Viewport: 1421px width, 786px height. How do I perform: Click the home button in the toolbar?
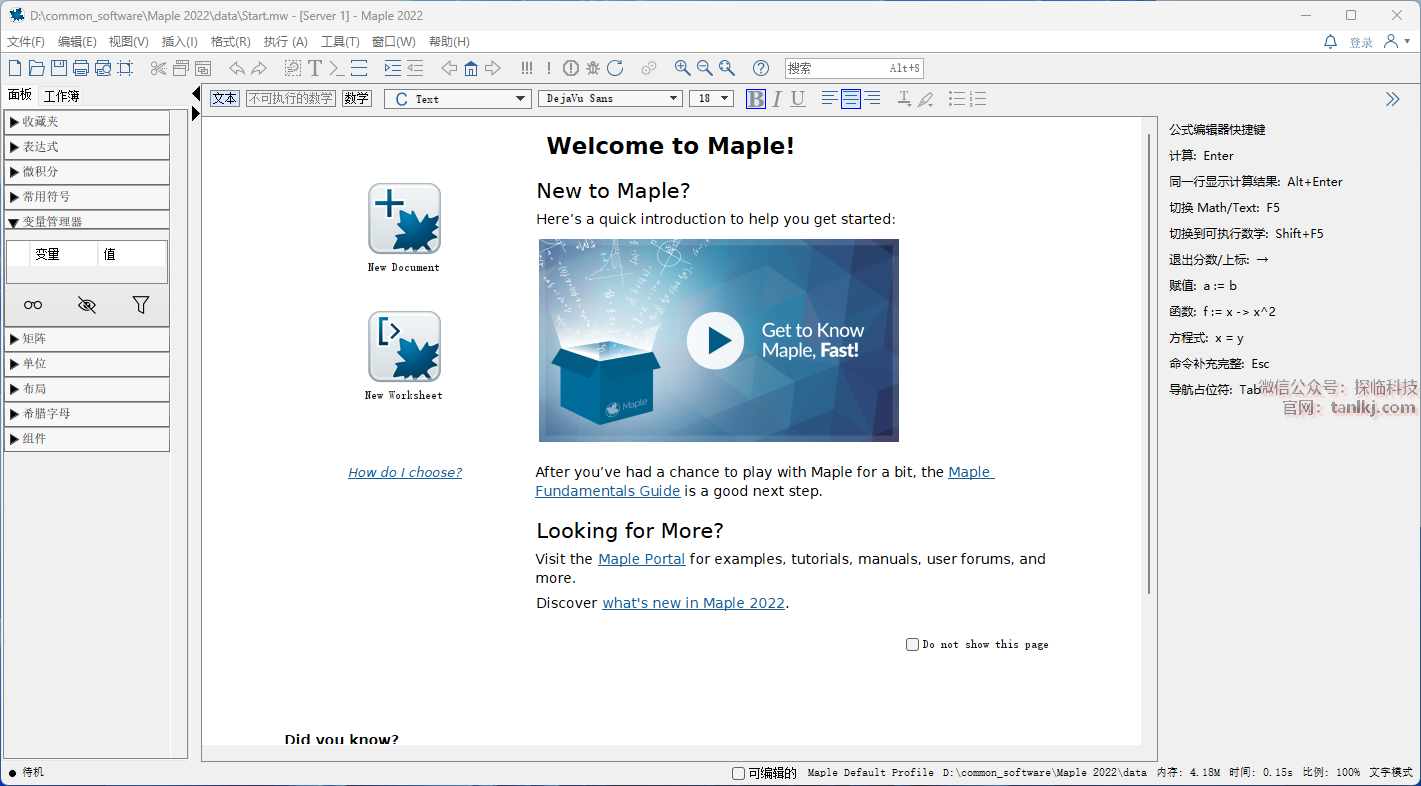471,68
